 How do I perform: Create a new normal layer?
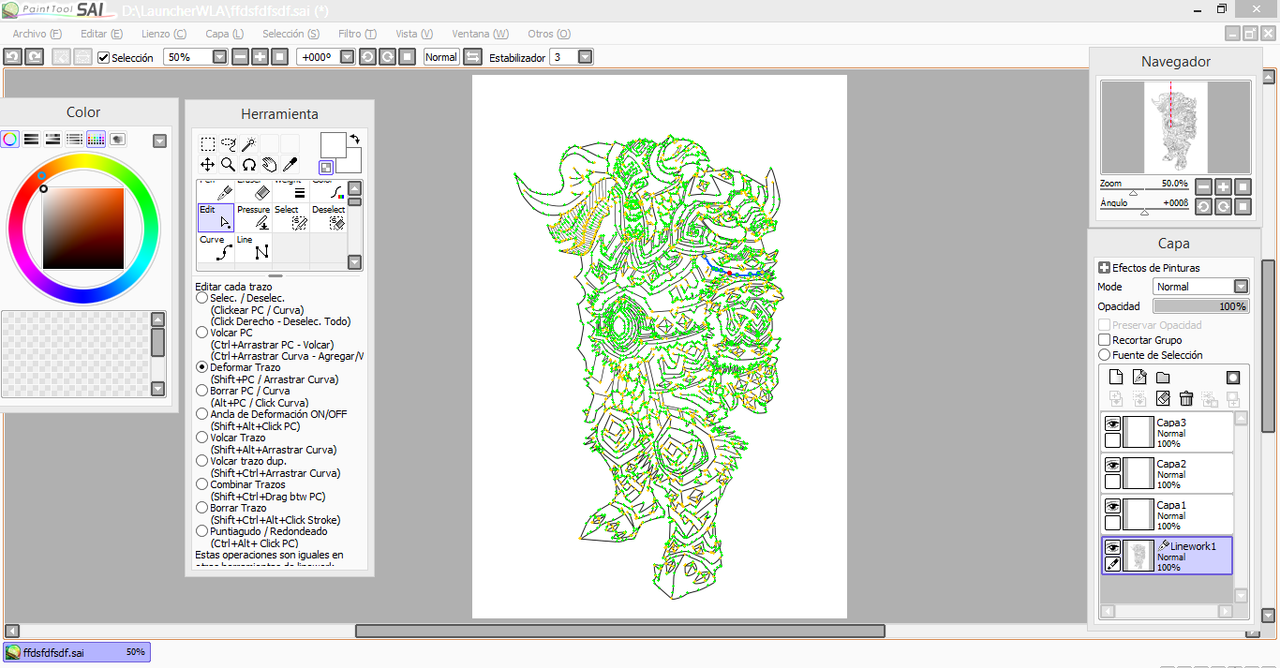tap(1116, 377)
